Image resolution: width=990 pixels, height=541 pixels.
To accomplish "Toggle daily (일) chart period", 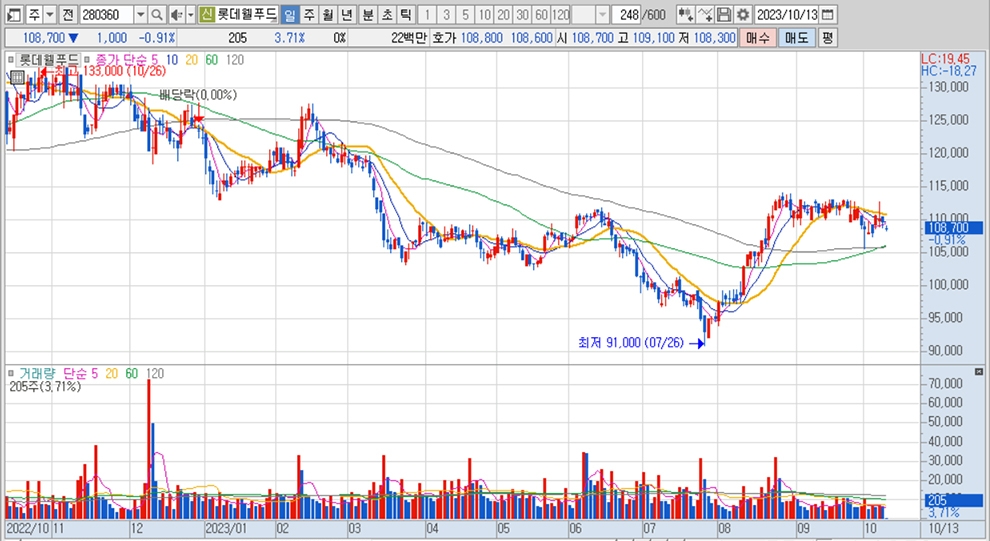I will tap(289, 15).
